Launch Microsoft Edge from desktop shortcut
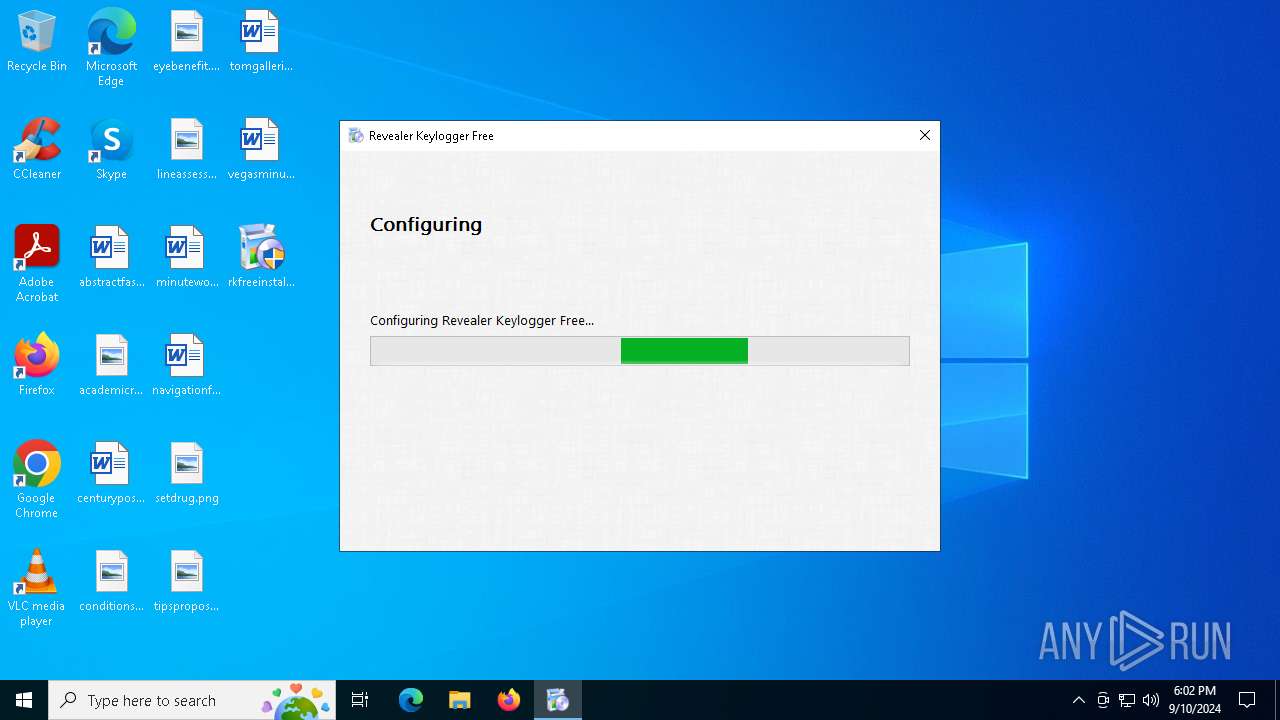 click(111, 48)
